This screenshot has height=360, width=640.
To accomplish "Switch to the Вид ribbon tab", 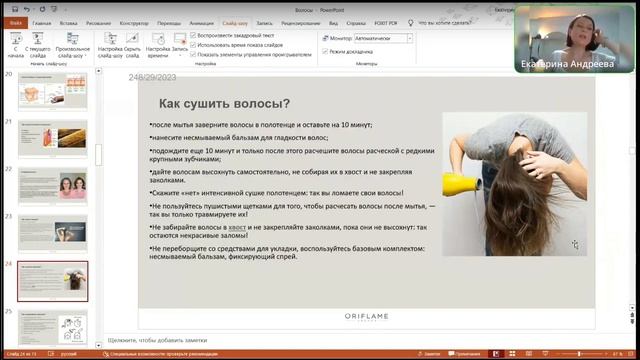I will [333, 23].
